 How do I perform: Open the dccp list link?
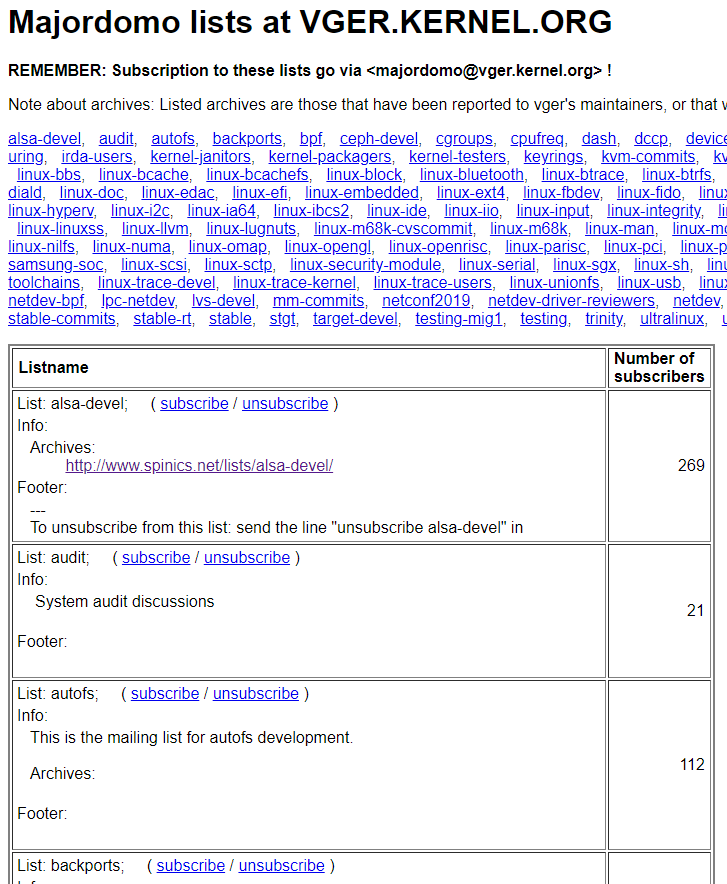[650, 139]
